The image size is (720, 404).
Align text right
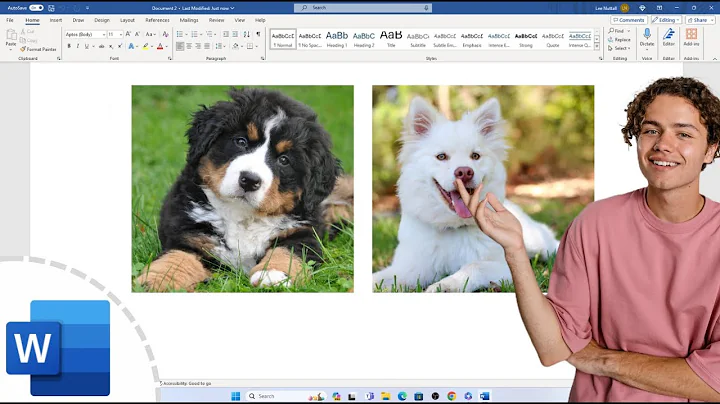pos(198,46)
